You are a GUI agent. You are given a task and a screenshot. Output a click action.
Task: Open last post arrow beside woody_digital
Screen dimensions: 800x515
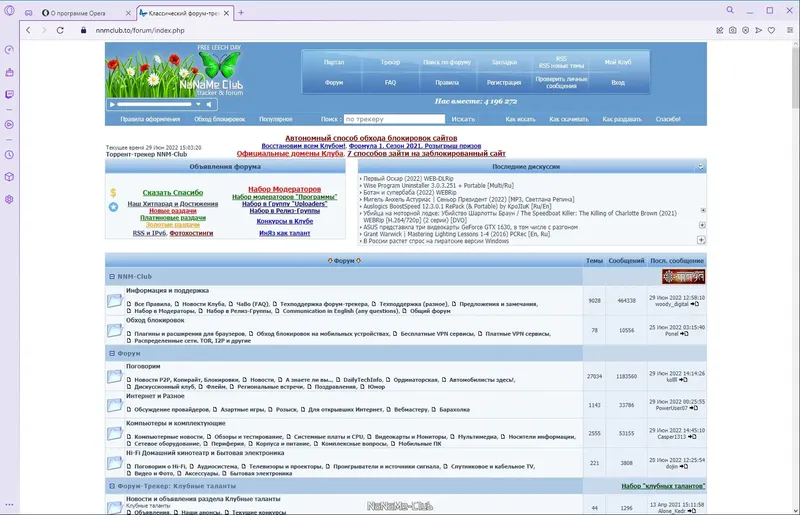point(694,304)
